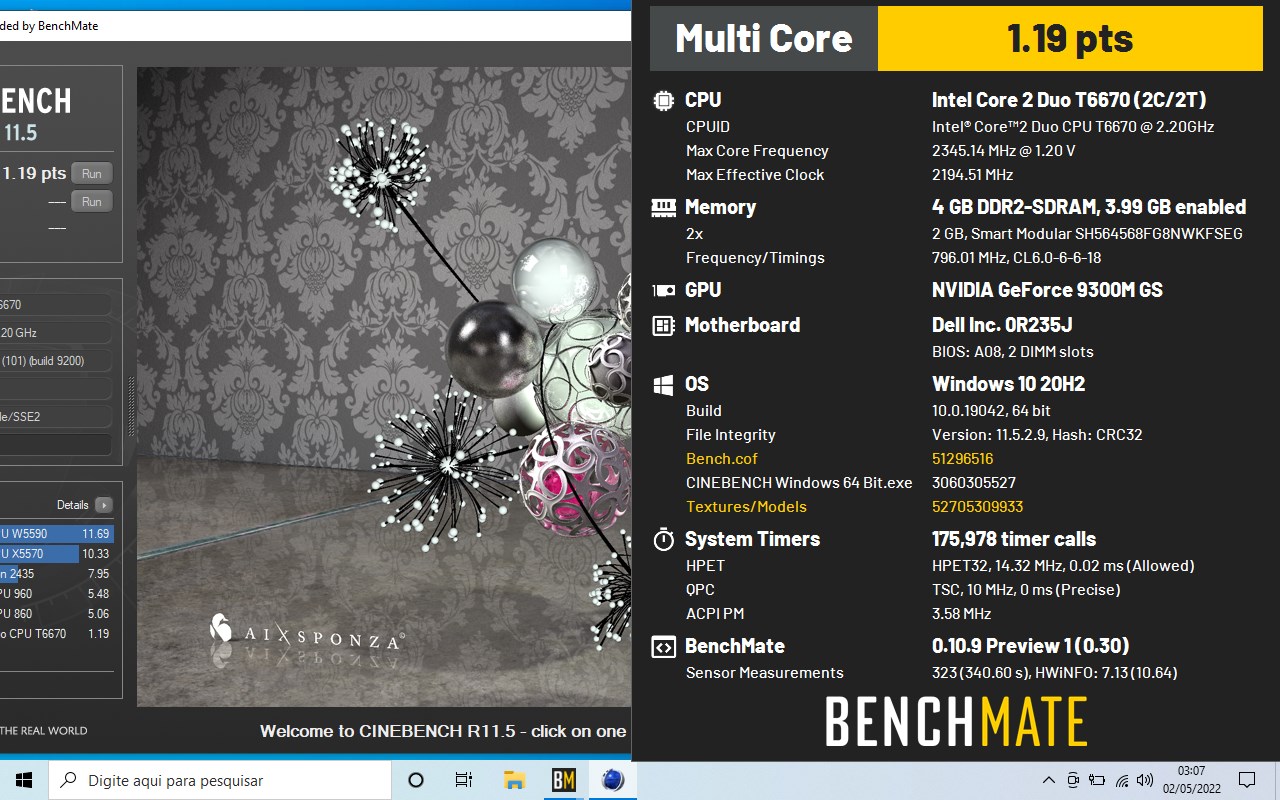1280x800 pixels.
Task: Click the battery tray icon
Action: click(x=1097, y=780)
